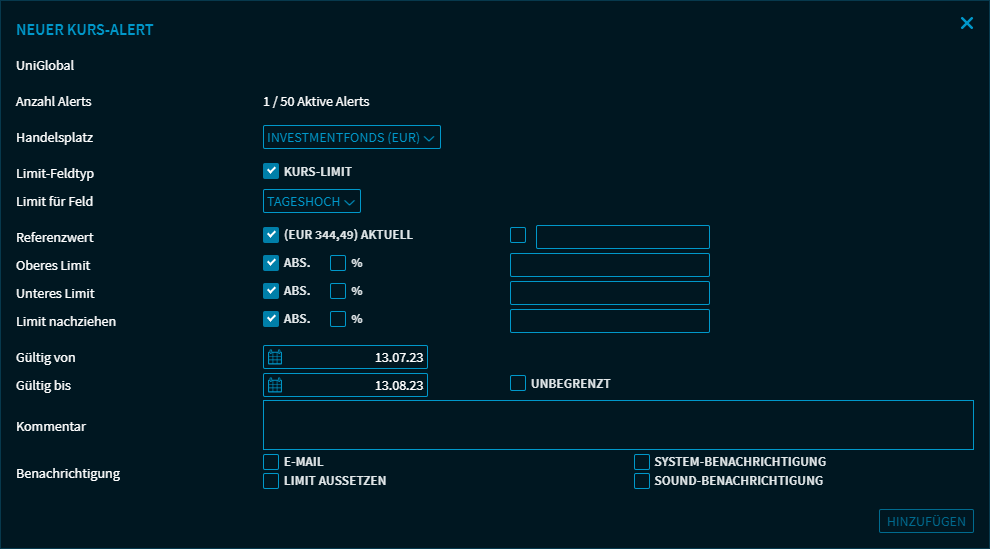The height and width of the screenshot is (549, 990).
Task: Toggle the Kurs-Limit checkbox
Action: [x=271, y=171]
